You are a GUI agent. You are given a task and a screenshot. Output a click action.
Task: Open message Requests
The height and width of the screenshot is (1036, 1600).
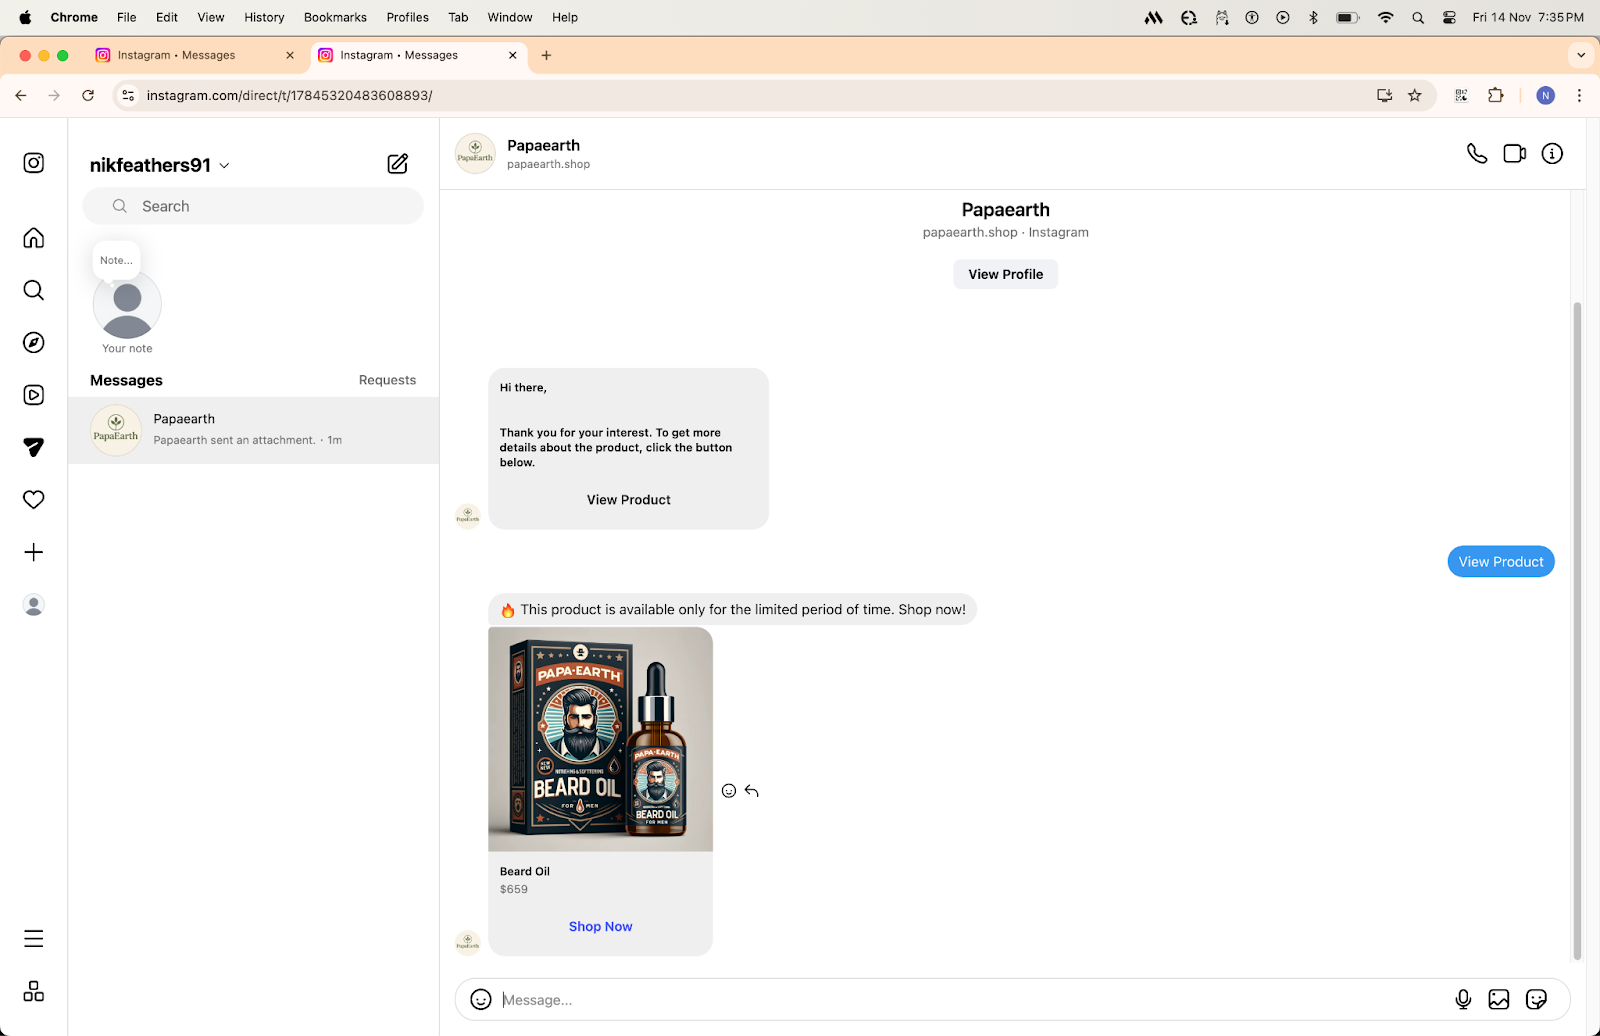pyautogui.click(x=387, y=380)
